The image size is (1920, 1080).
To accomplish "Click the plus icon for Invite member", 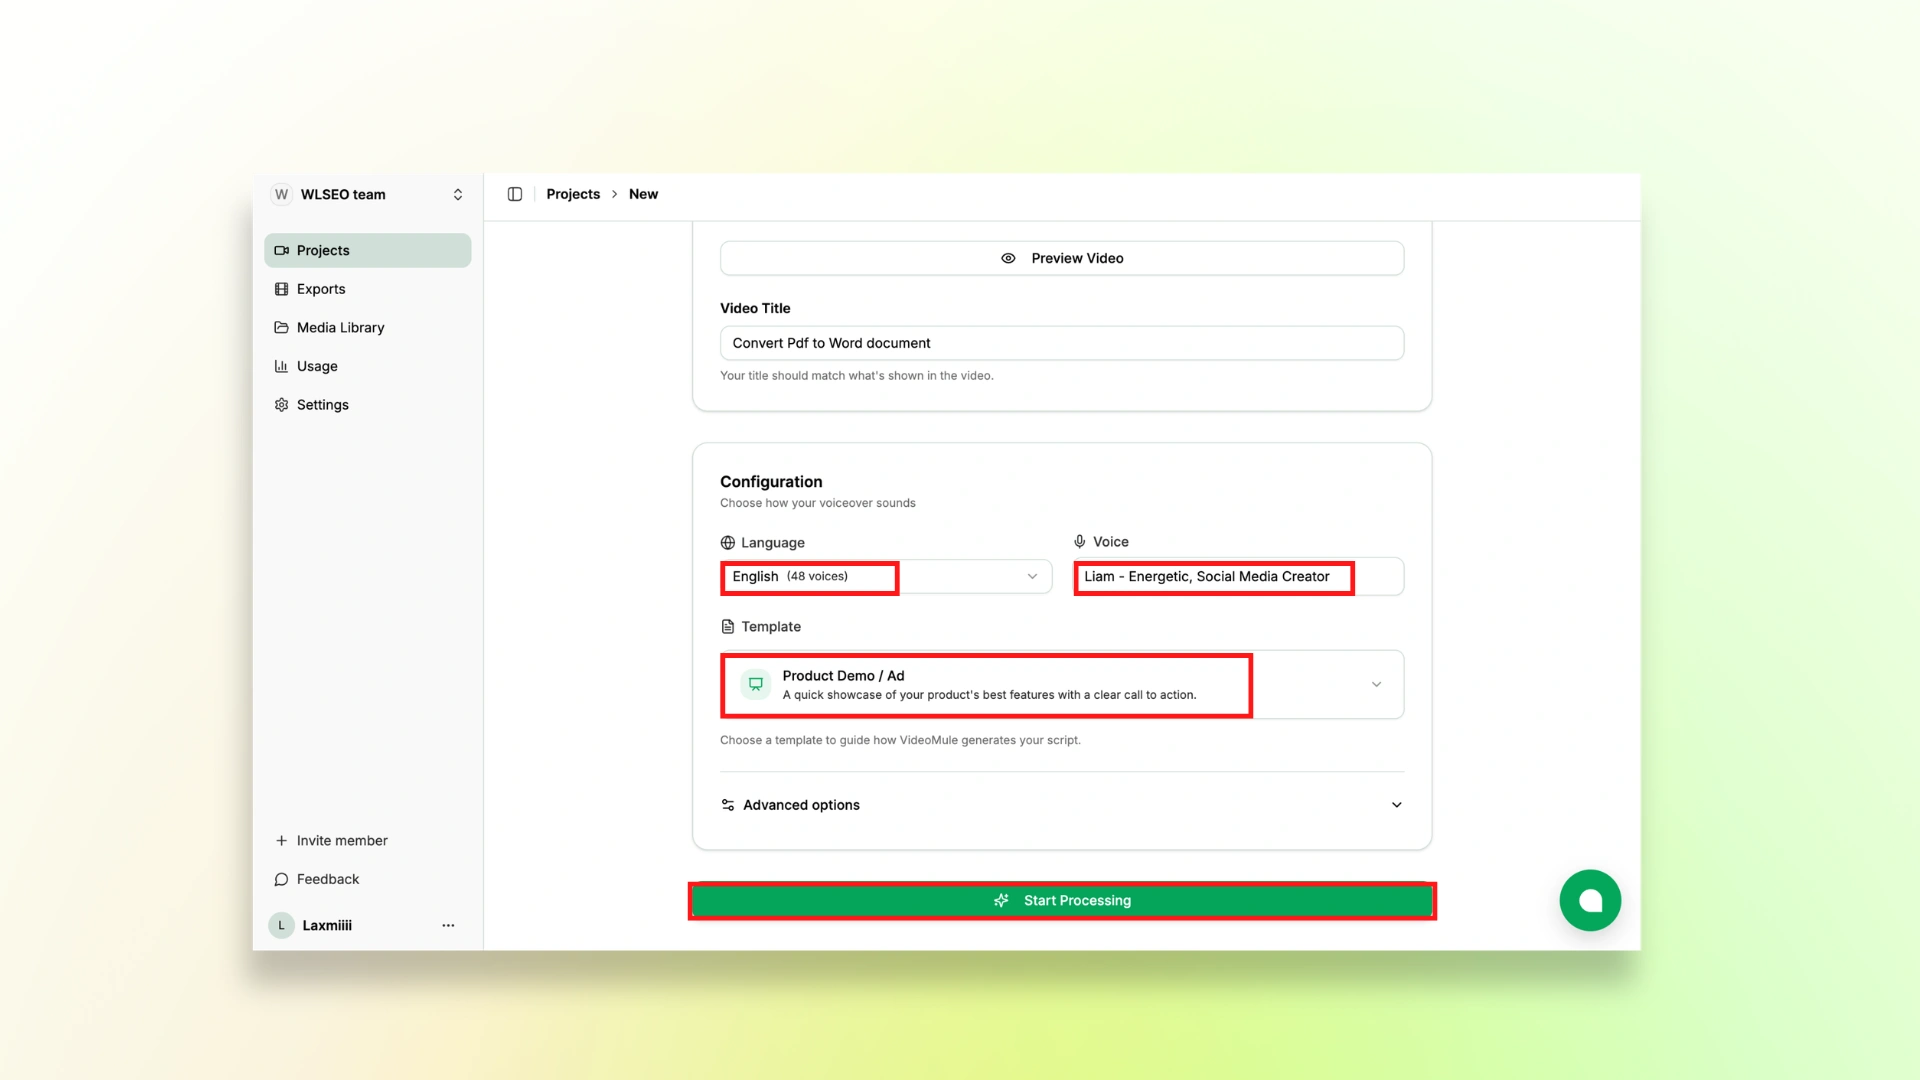I will (x=281, y=841).
